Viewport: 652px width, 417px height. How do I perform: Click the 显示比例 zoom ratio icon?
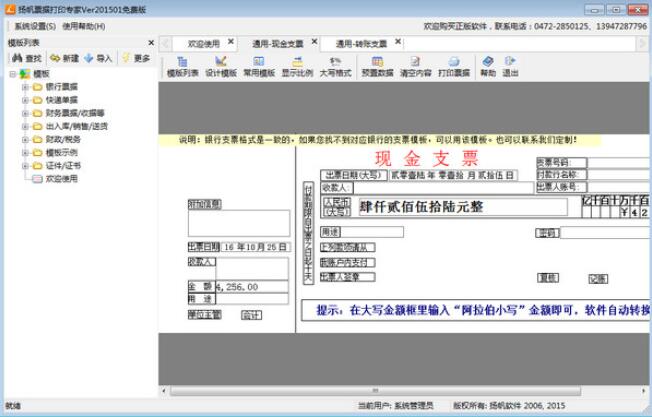point(296,66)
